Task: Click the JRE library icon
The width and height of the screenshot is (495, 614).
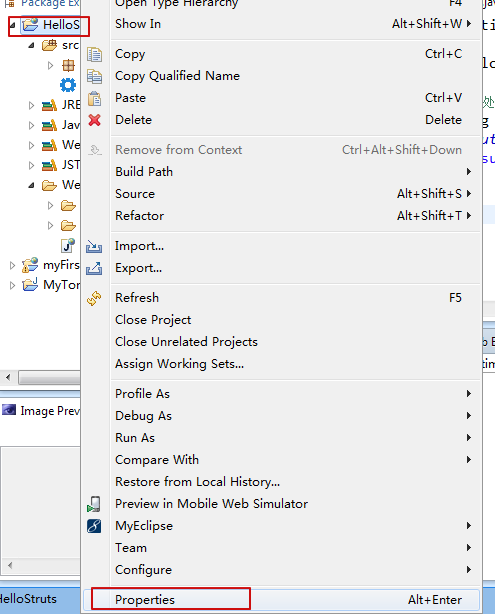Action: [x=49, y=105]
